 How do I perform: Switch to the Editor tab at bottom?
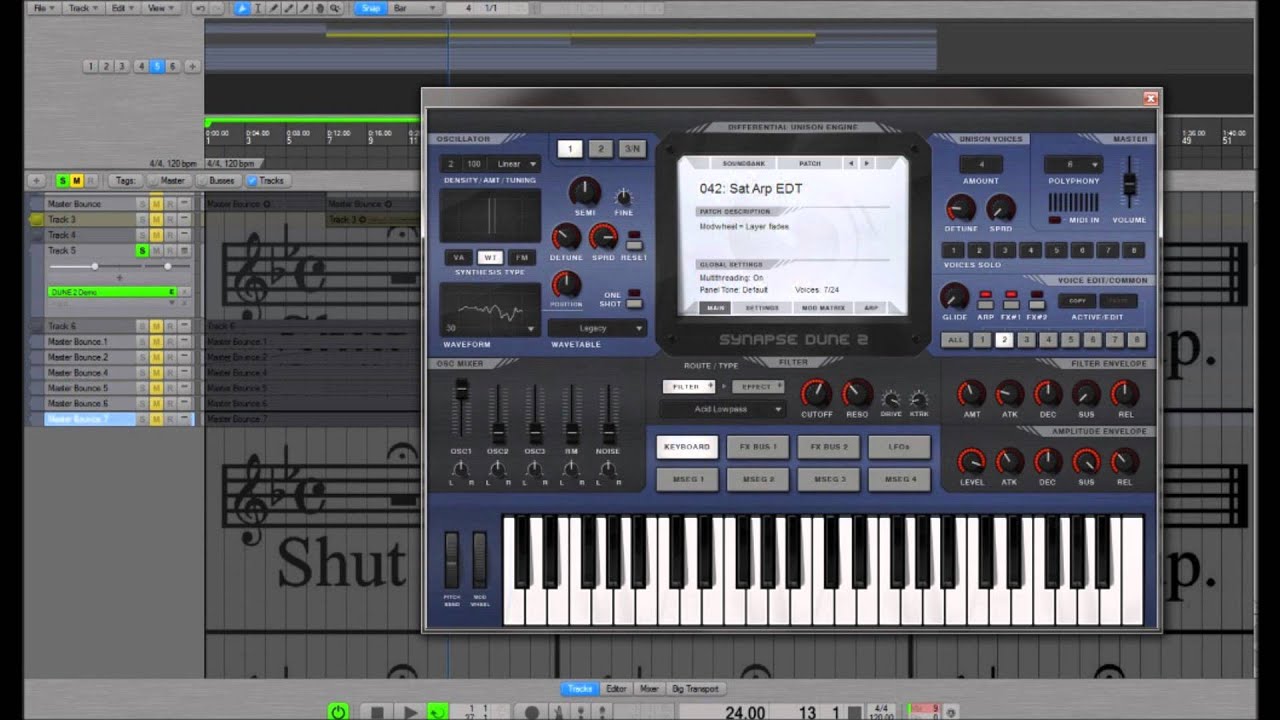(x=616, y=688)
